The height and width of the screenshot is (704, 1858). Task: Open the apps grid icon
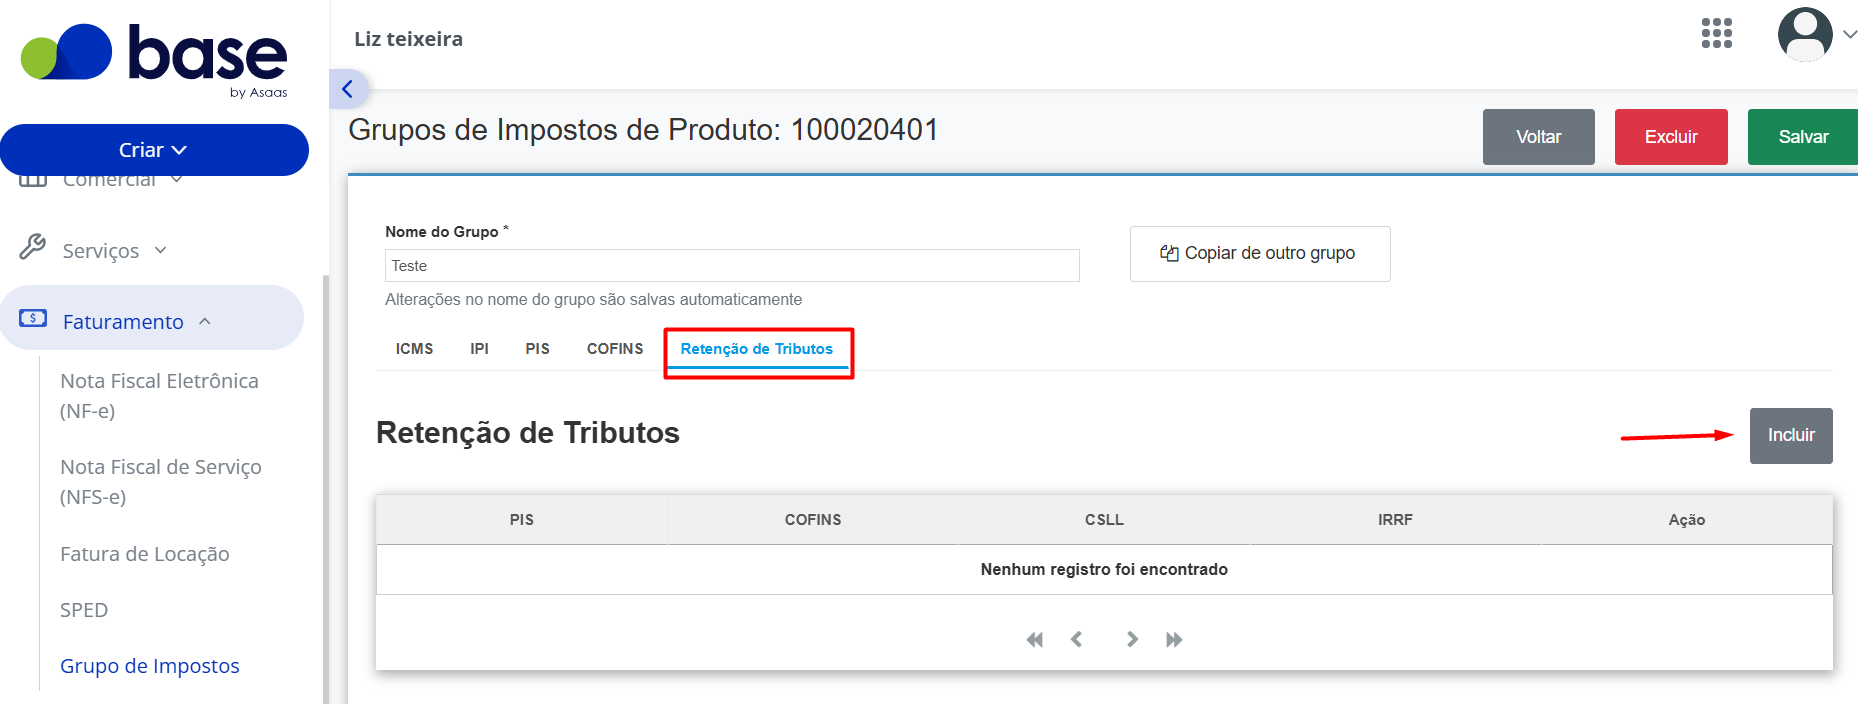click(x=1716, y=34)
